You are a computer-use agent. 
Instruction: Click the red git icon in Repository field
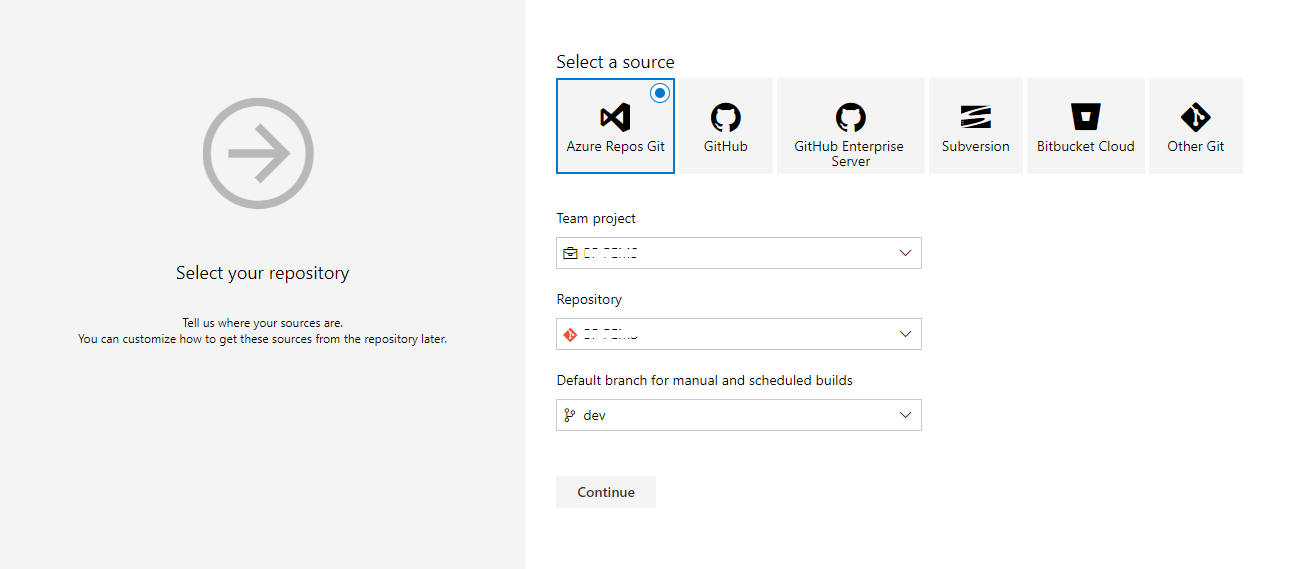[x=570, y=335]
